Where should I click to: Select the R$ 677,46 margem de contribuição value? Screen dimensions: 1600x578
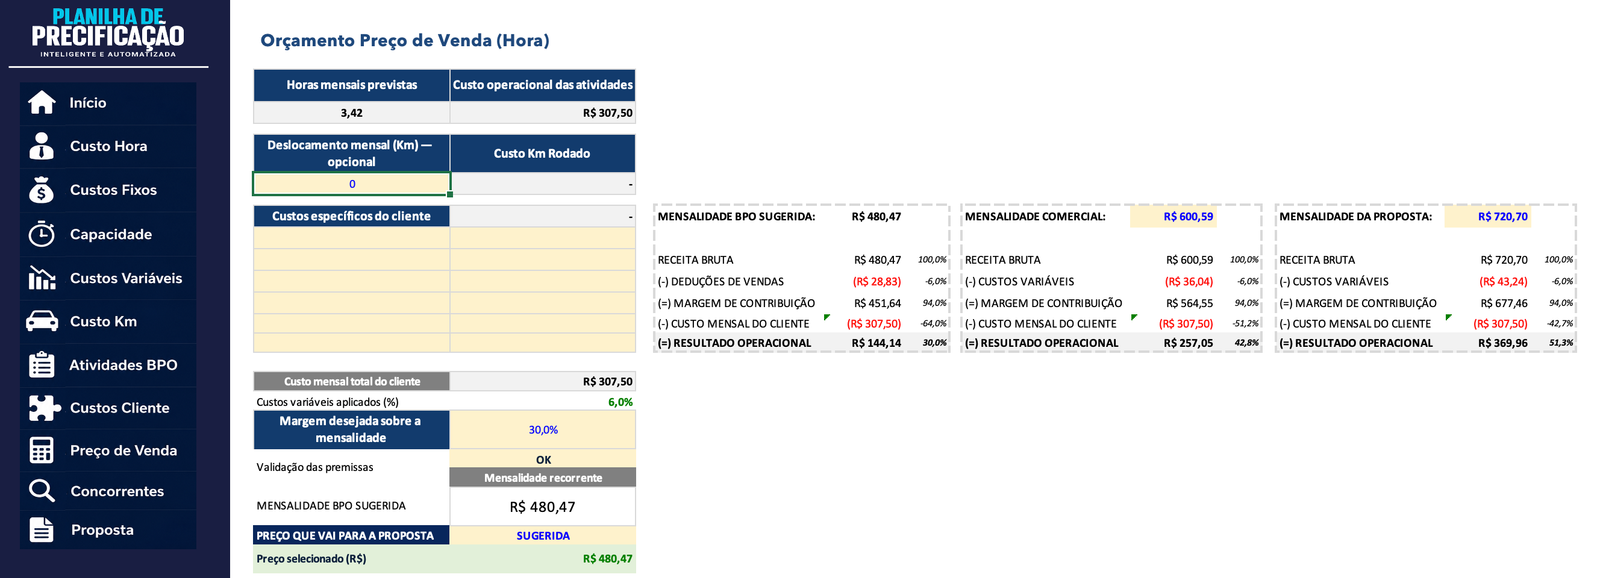click(x=1504, y=303)
